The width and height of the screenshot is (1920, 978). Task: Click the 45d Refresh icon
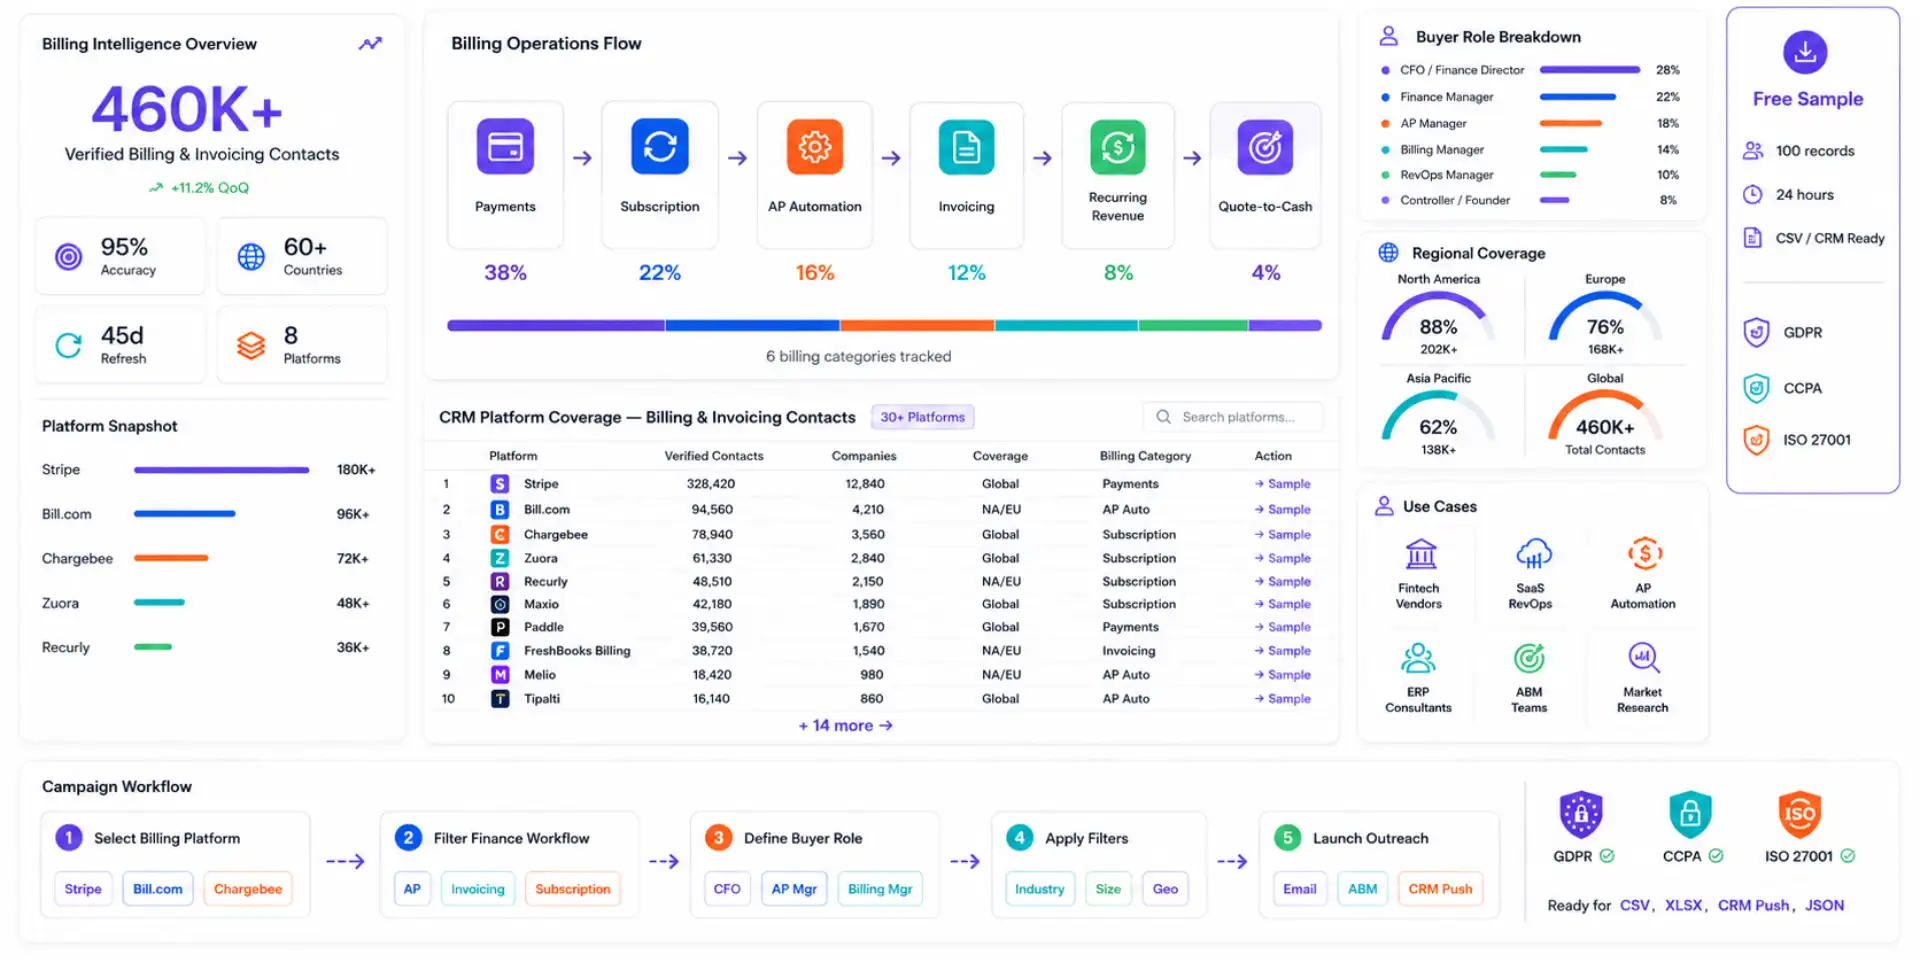pos(68,346)
